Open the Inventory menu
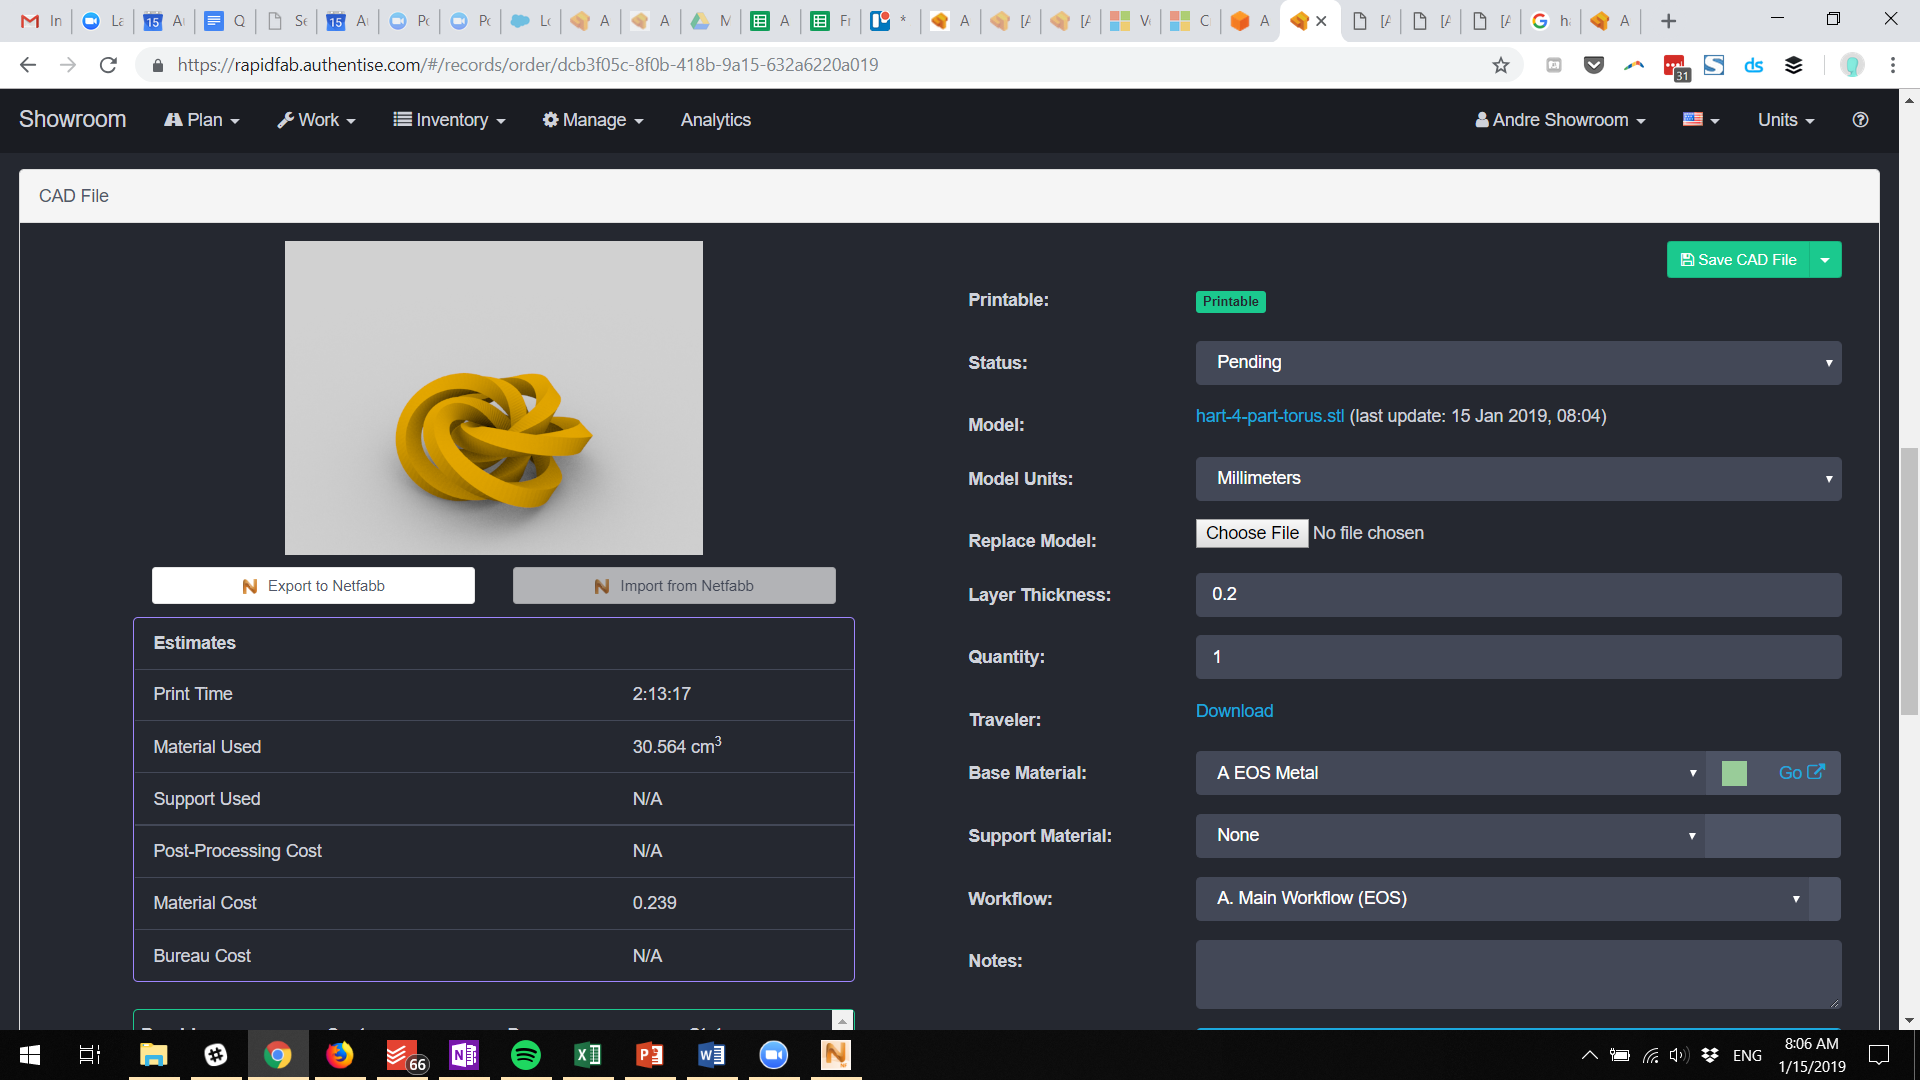 tap(449, 120)
